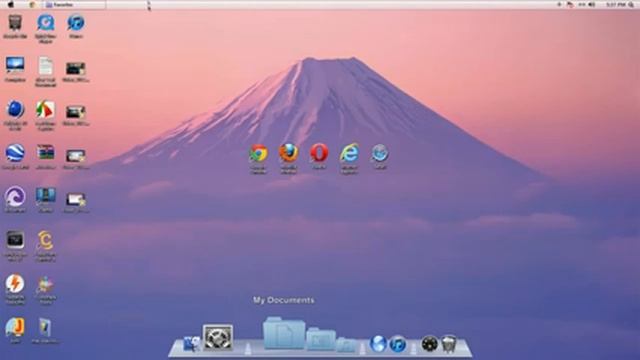Open the Apple menu

point(11,4)
